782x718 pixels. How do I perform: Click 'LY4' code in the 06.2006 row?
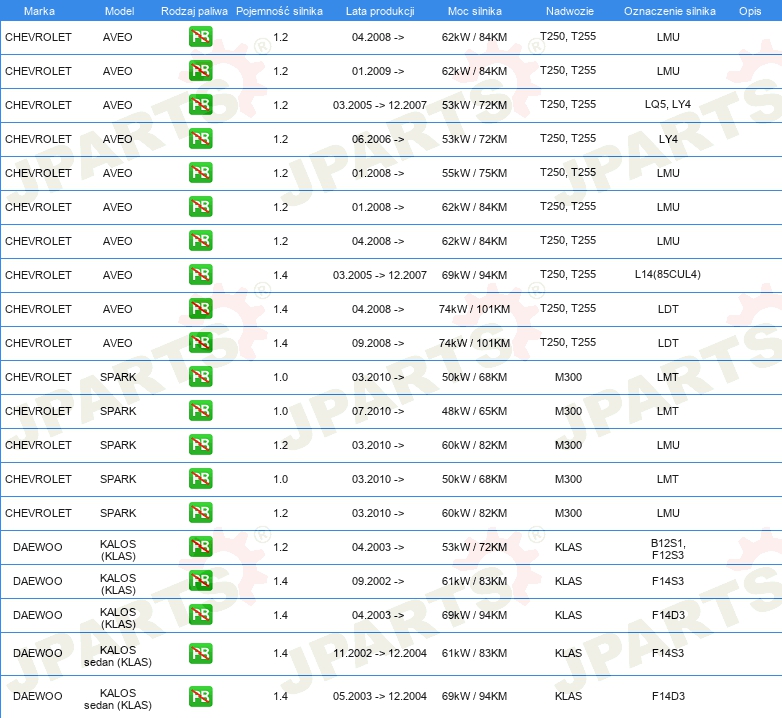(x=668, y=139)
